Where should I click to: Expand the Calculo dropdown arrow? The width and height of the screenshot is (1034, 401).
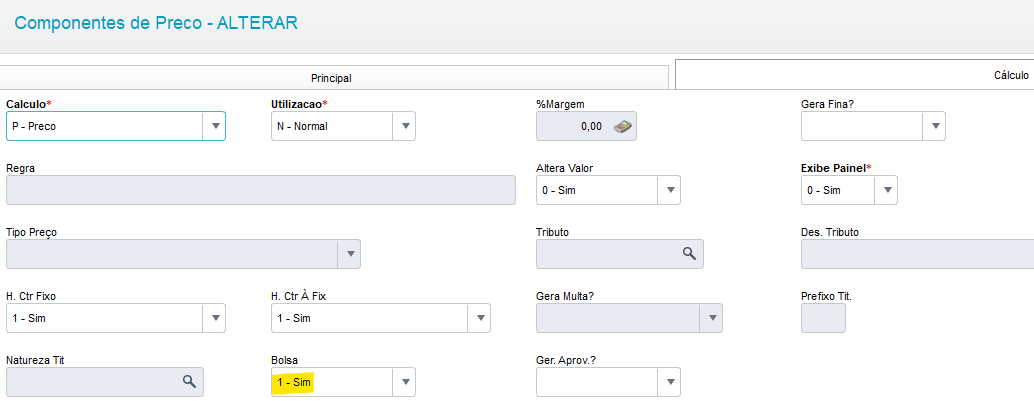215,126
